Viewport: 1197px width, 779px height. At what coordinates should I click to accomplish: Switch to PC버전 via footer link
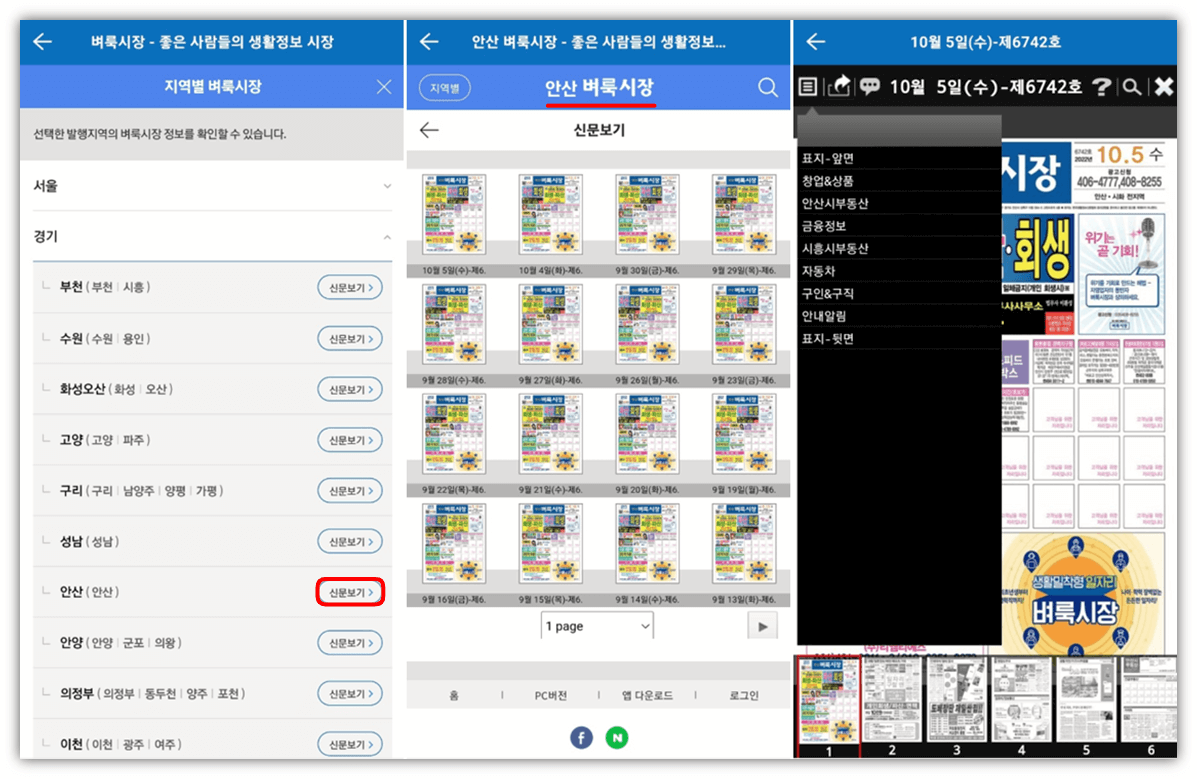click(x=550, y=695)
